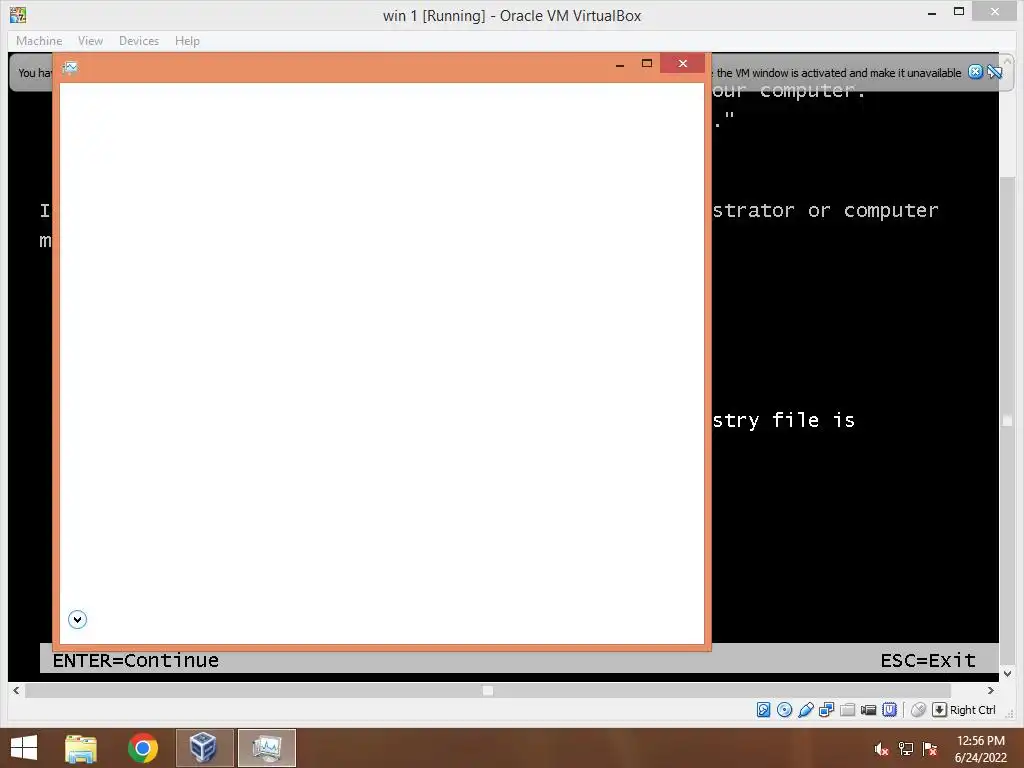1024x768 pixels.
Task: Open File Explorer from the taskbar
Action: click(x=81, y=748)
